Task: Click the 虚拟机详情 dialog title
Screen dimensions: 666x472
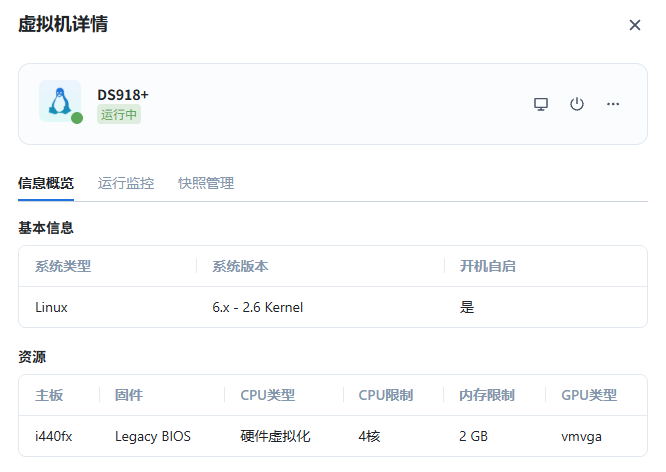Action: [x=63, y=24]
